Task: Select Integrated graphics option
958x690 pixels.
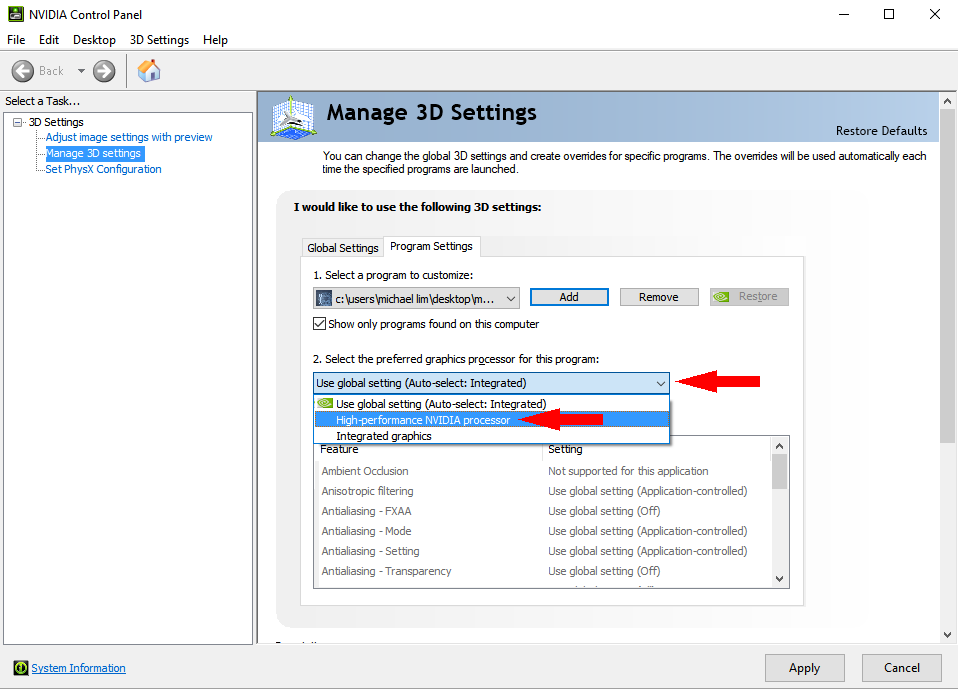Action: tap(492, 436)
